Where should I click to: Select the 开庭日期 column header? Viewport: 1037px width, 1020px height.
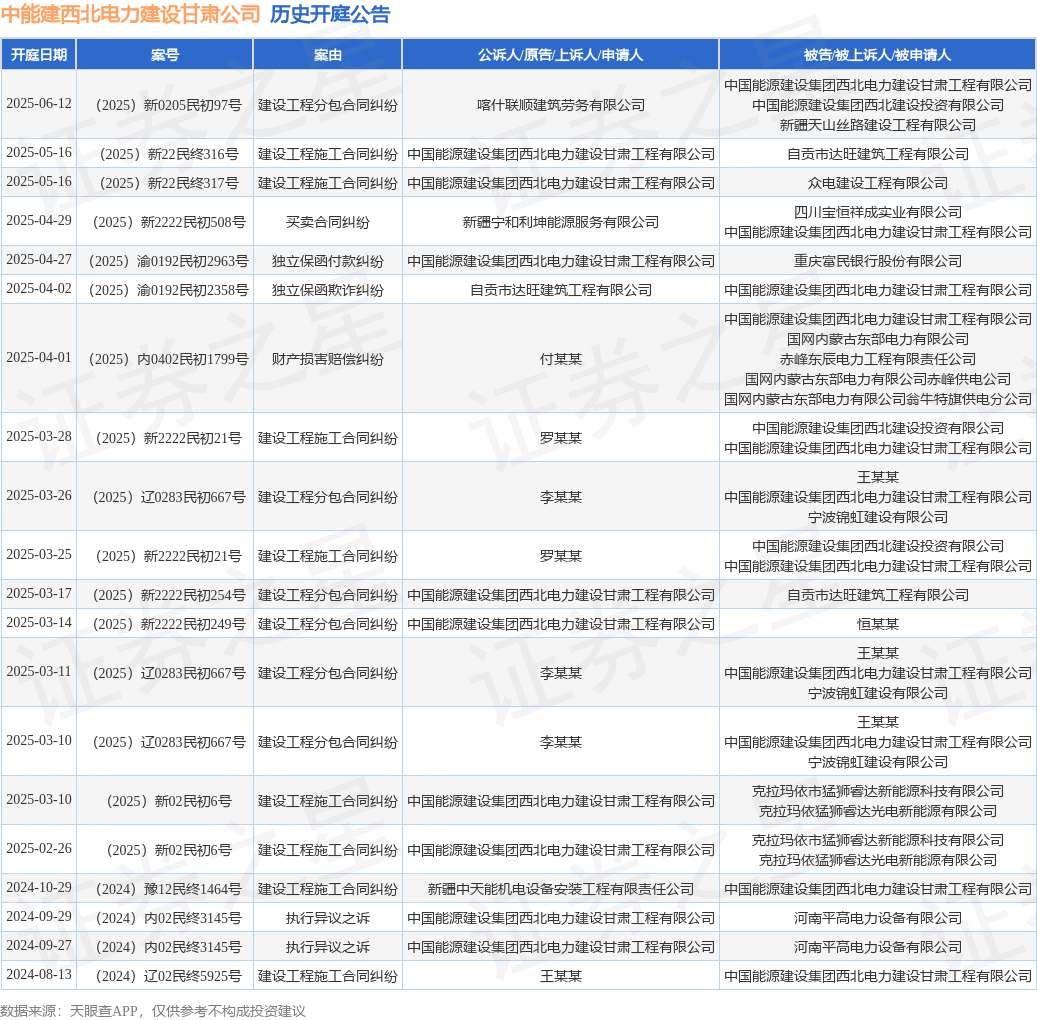38,55
